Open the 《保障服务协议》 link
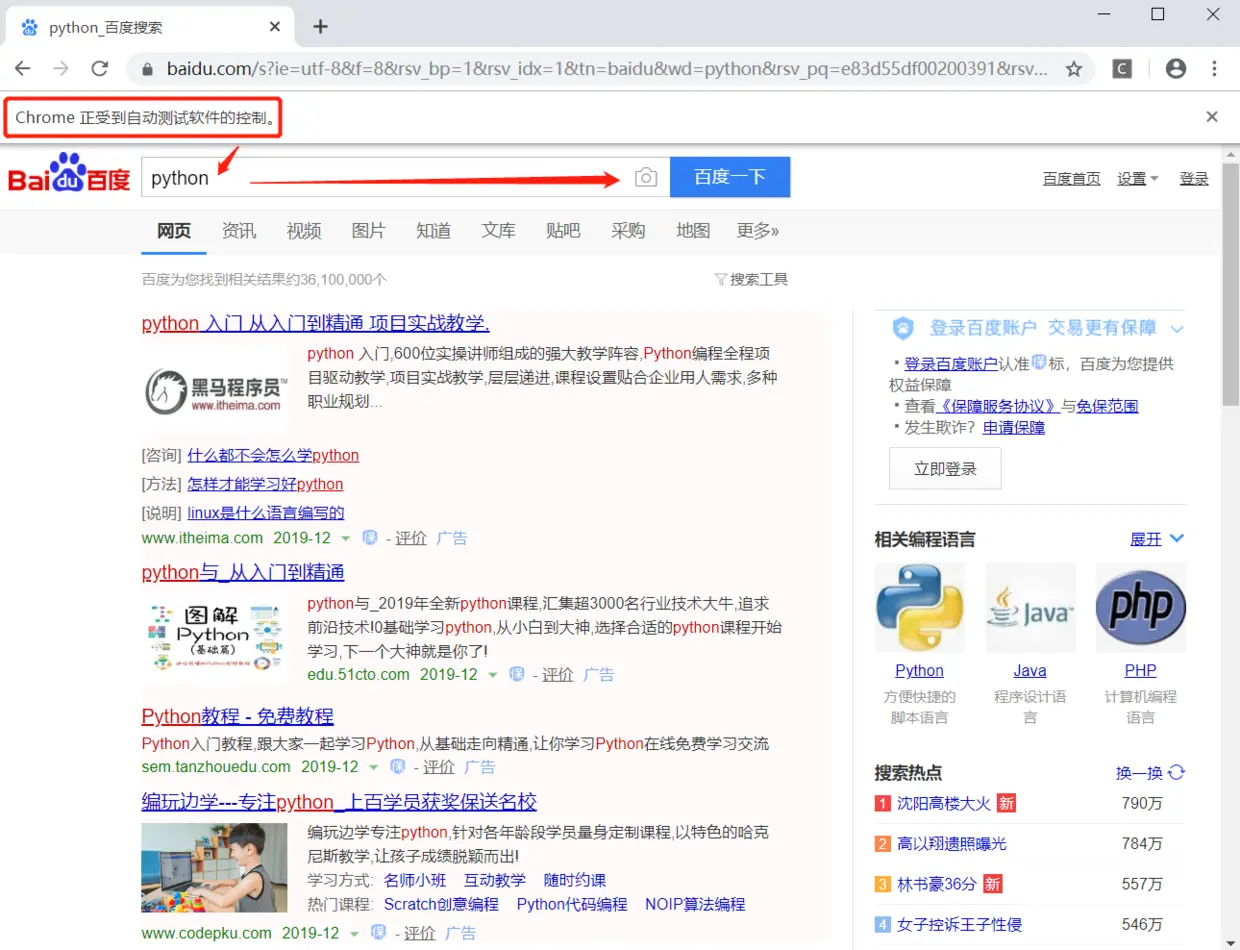 pos(998,406)
